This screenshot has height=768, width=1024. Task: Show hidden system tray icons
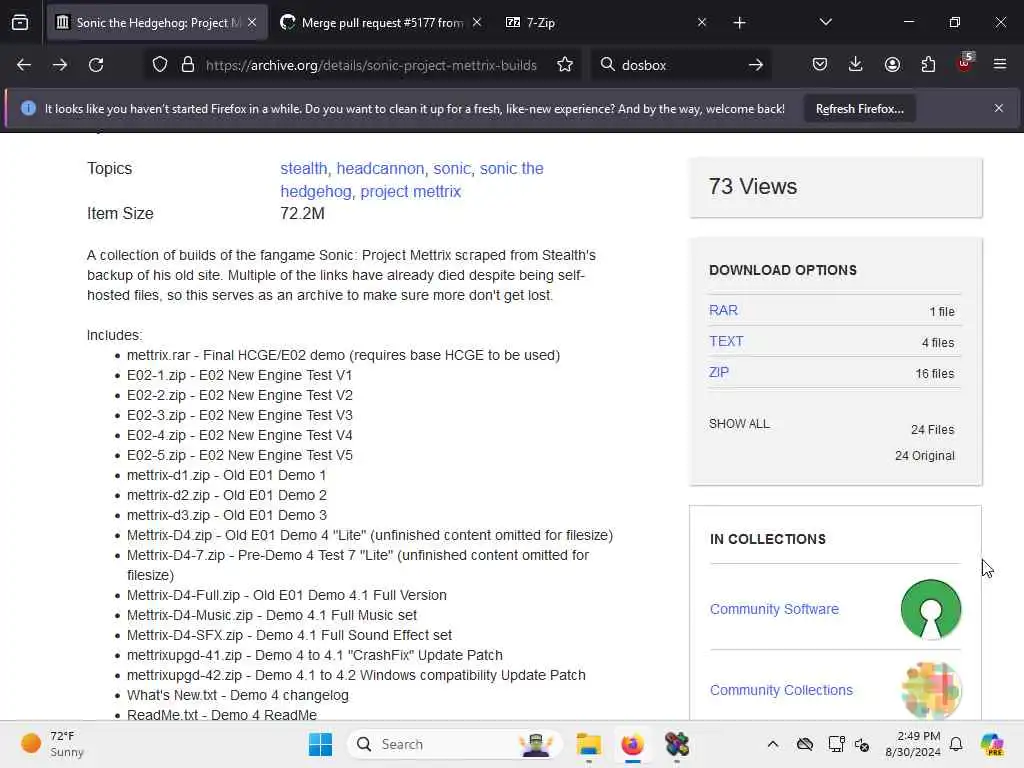click(x=773, y=744)
